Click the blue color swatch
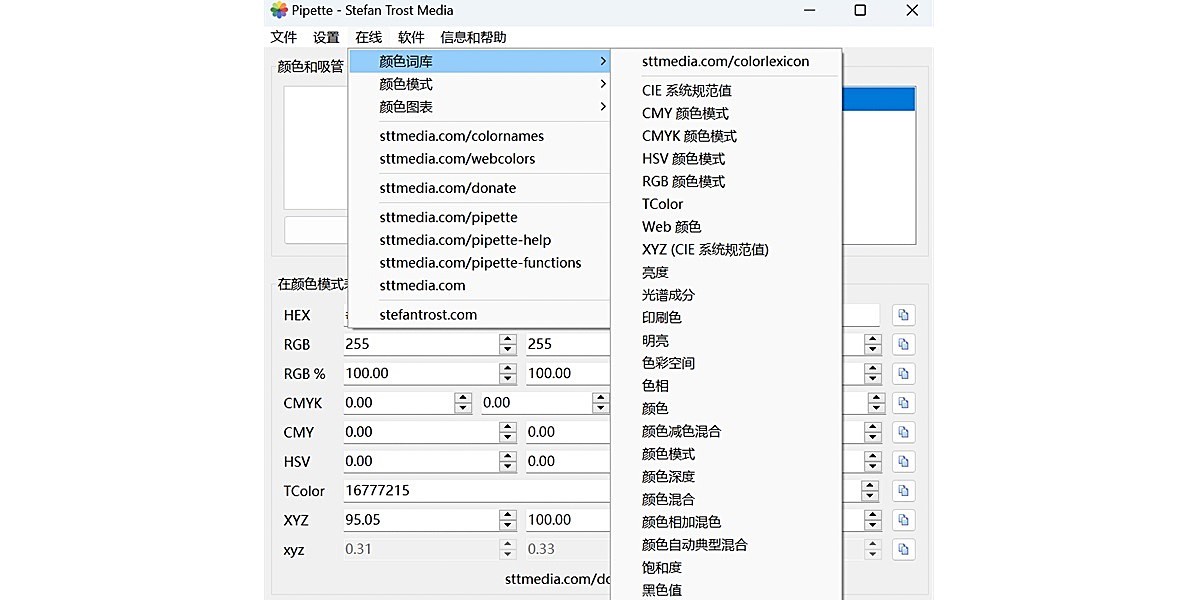1200x600 pixels. 878,98
